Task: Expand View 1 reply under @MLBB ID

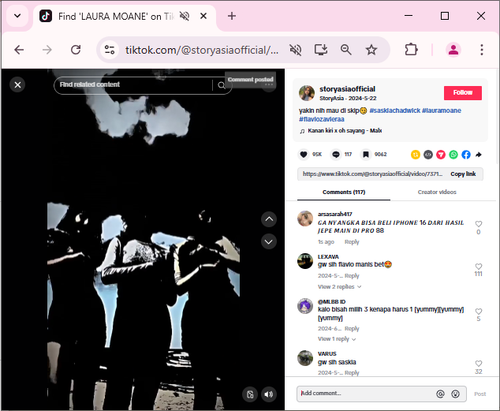Action: pyautogui.click(x=337, y=339)
